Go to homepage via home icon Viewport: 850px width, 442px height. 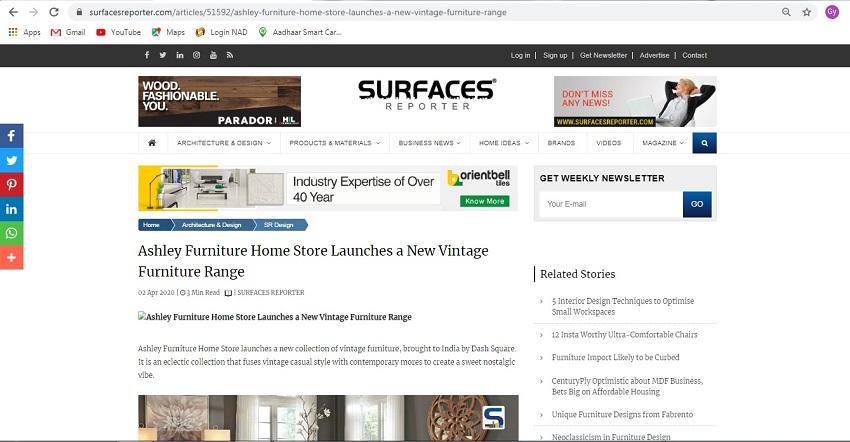pyautogui.click(x=152, y=143)
